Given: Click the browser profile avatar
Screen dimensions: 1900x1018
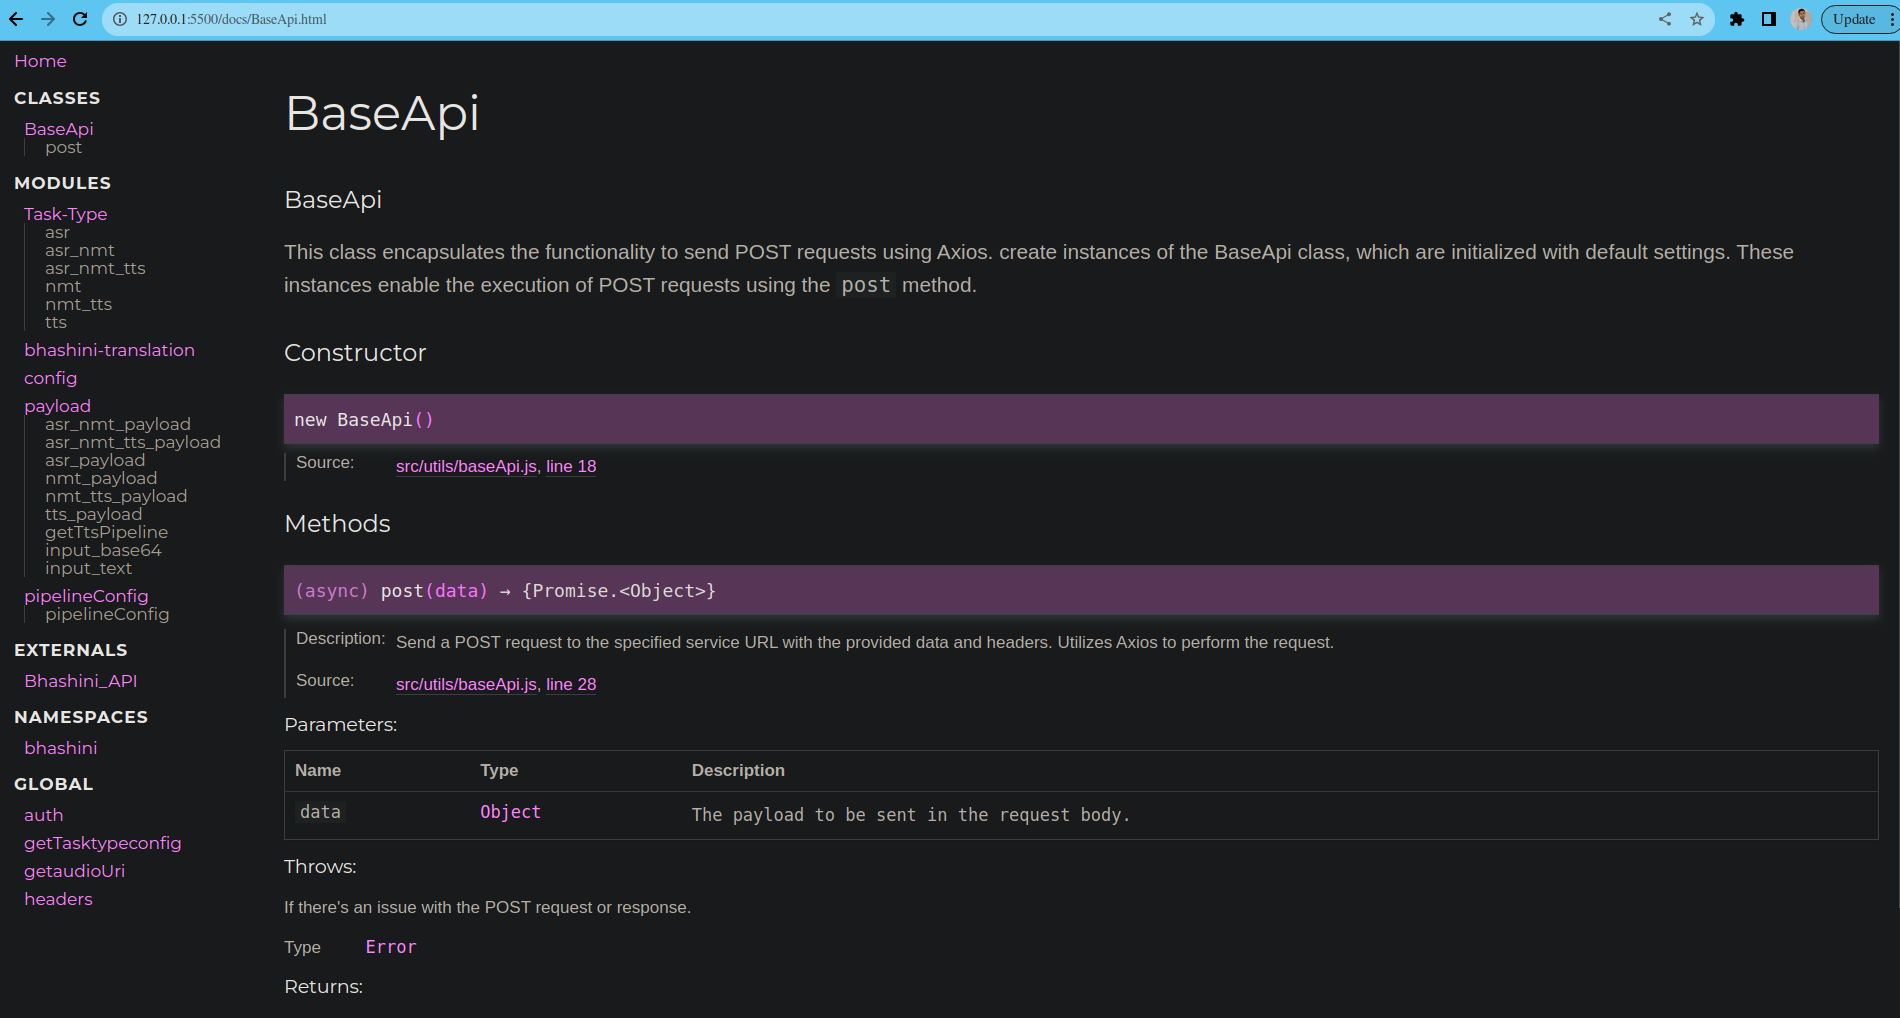Looking at the screenshot, I should pyautogui.click(x=1800, y=18).
